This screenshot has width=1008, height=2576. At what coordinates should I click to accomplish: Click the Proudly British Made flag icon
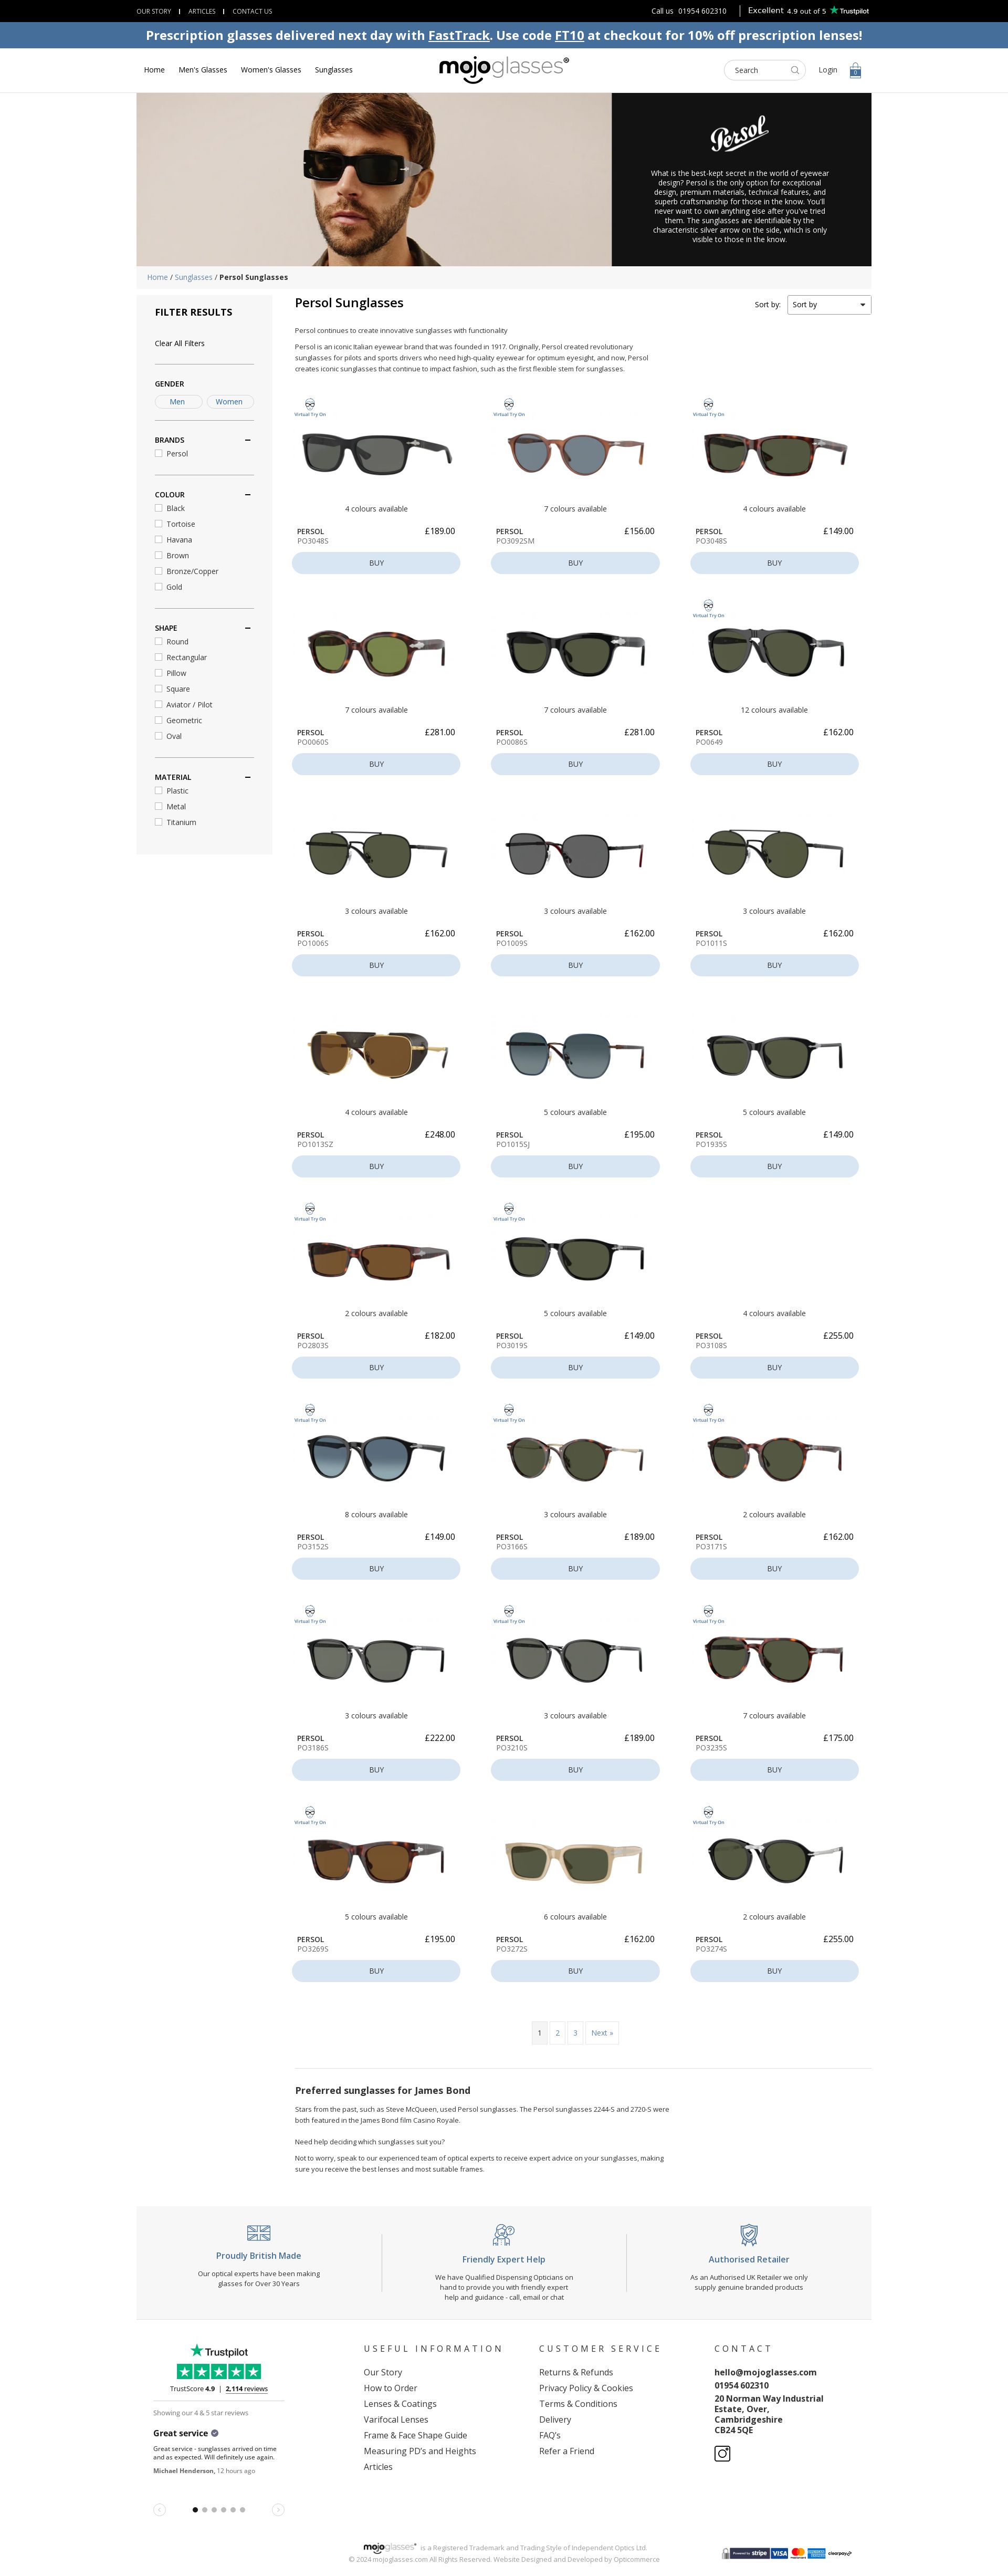point(258,2233)
